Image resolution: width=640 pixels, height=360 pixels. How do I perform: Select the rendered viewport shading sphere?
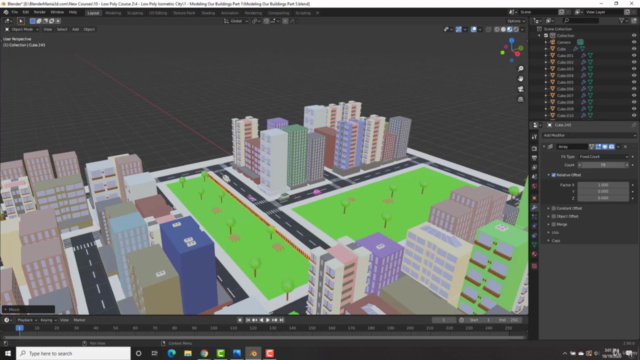point(516,29)
